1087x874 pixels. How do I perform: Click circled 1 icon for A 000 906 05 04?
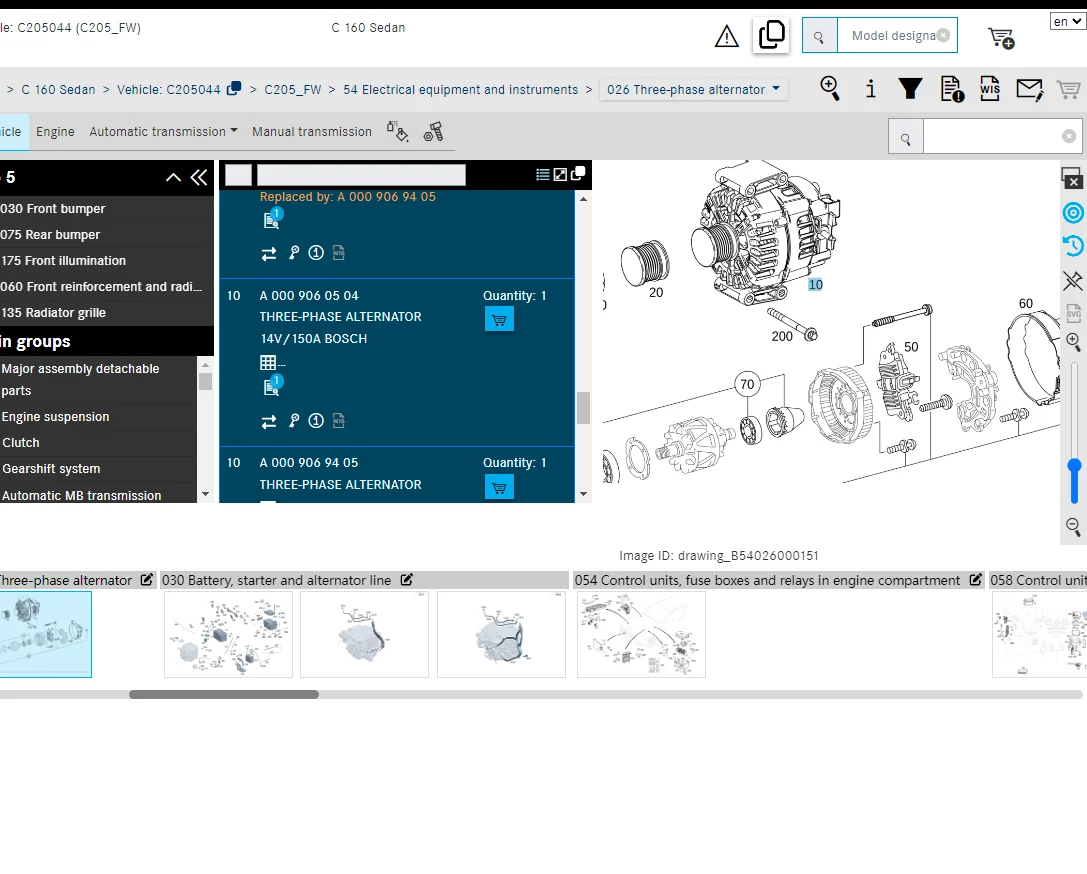tap(316, 421)
